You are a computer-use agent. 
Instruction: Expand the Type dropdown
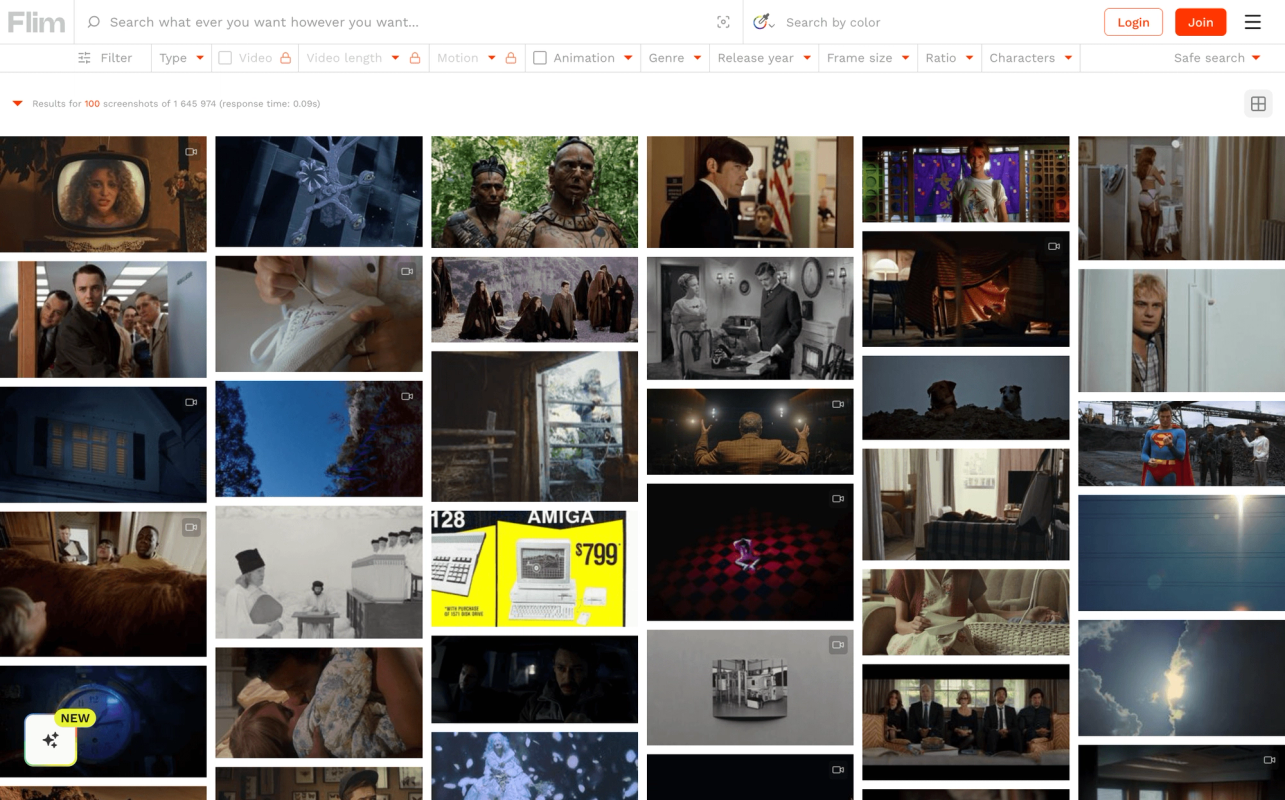pos(182,58)
